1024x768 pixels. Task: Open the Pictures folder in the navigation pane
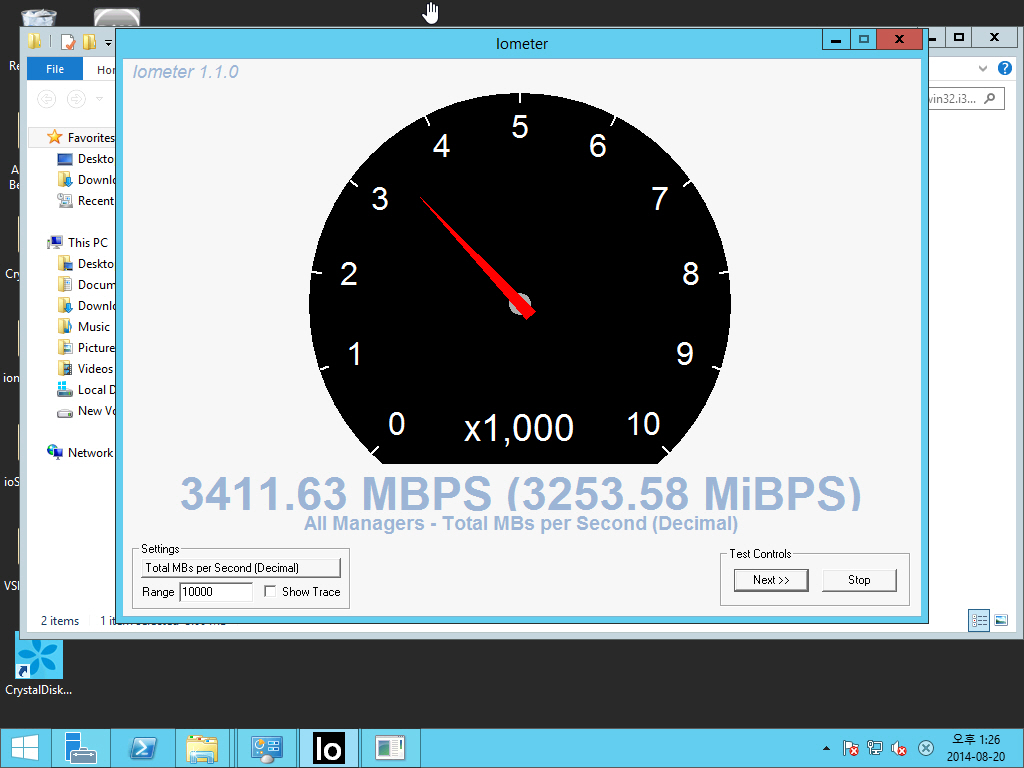point(86,347)
